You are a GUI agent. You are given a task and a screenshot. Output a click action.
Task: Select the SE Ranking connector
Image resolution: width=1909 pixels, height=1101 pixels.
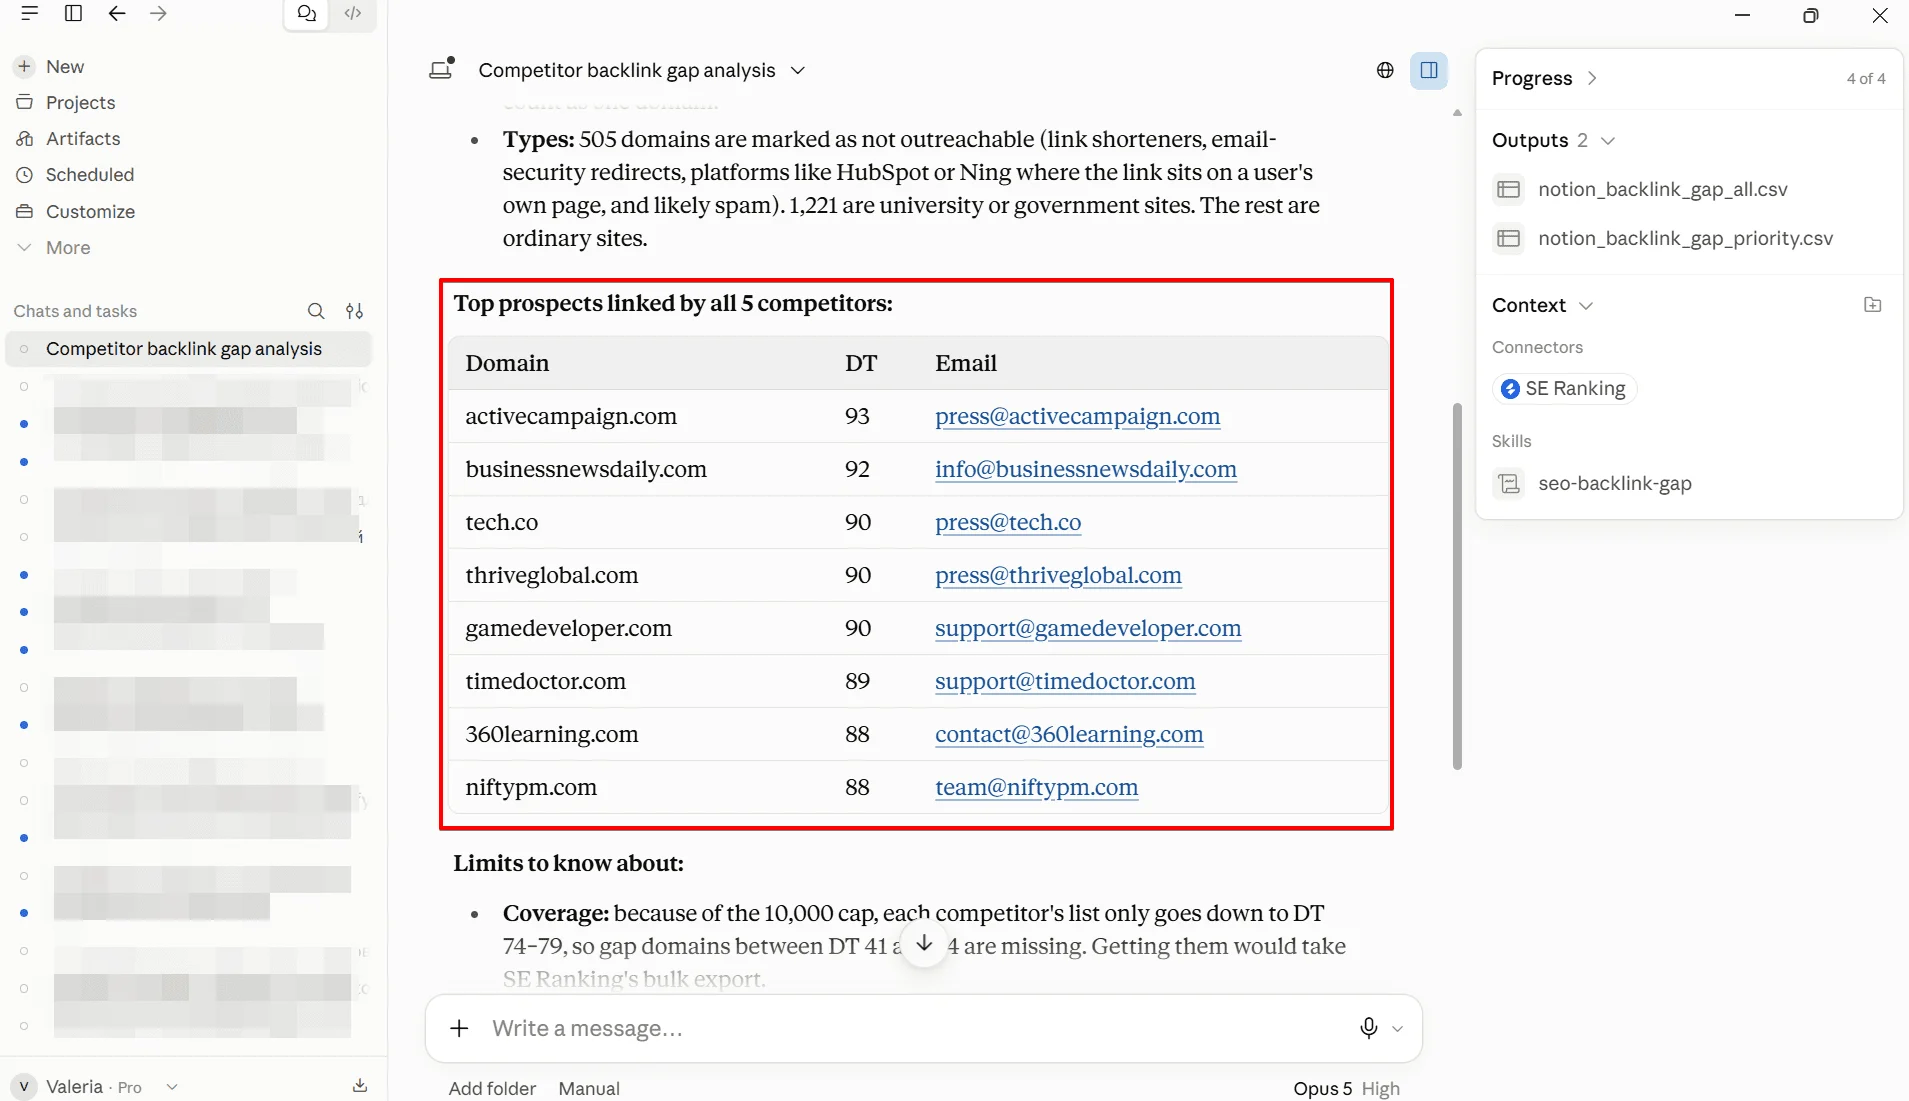click(x=1564, y=388)
